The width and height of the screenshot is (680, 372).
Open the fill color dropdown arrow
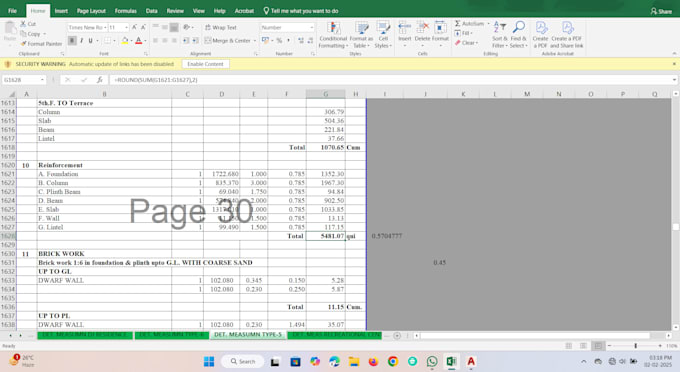[x=131, y=41]
